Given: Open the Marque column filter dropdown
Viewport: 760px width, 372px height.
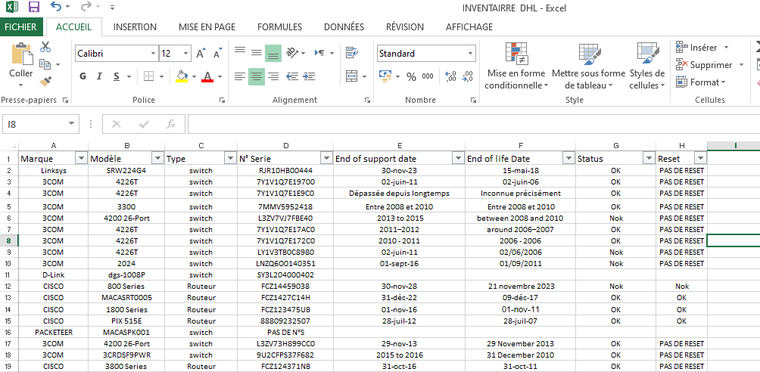Looking at the screenshot, I should click(81, 159).
